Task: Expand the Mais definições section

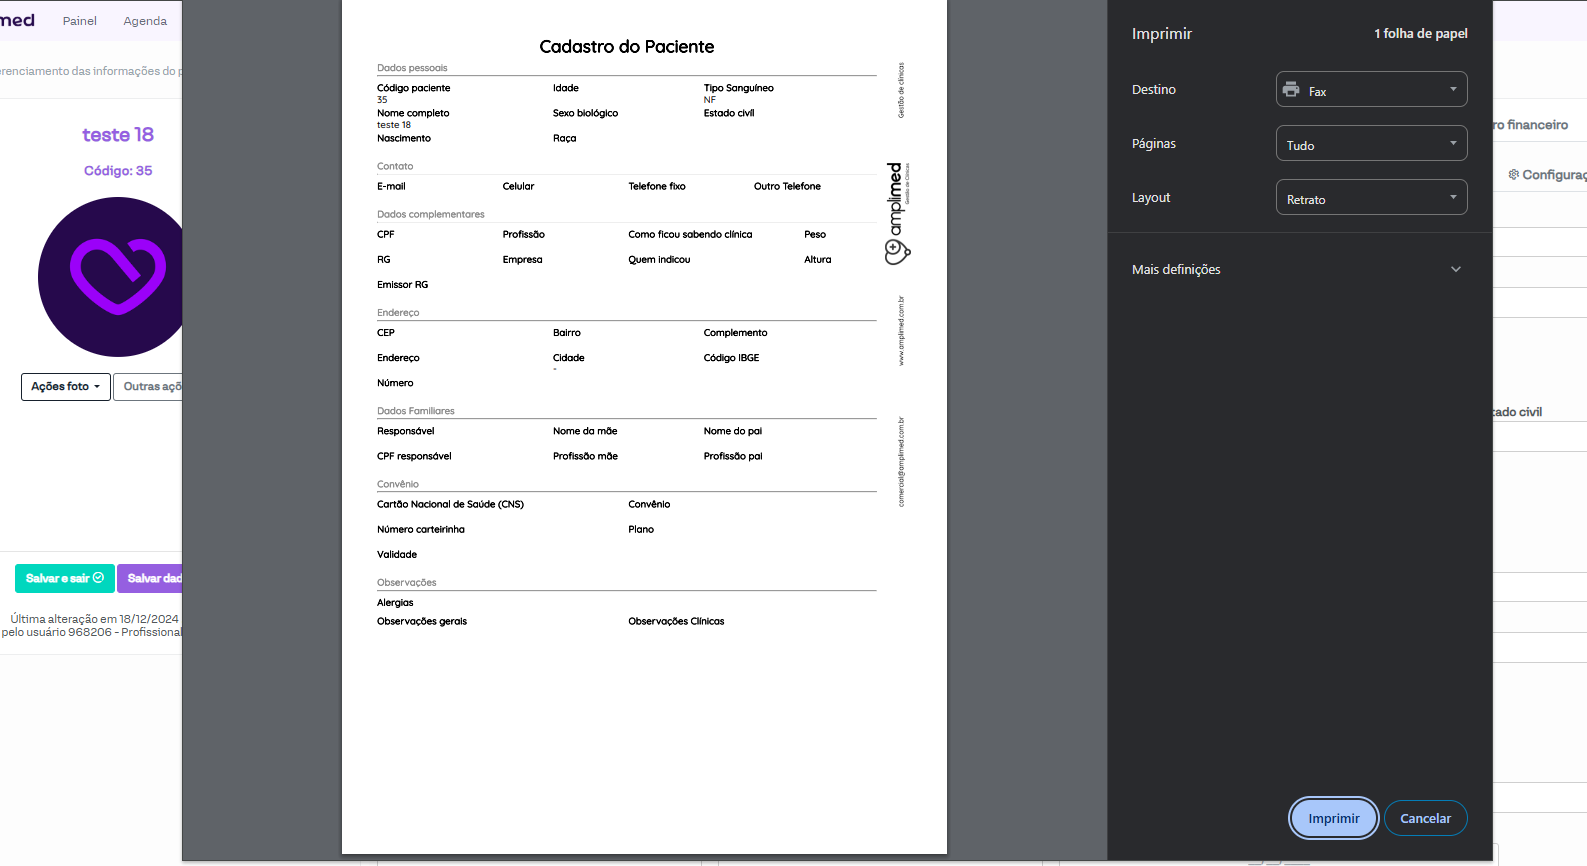Action: (1297, 270)
